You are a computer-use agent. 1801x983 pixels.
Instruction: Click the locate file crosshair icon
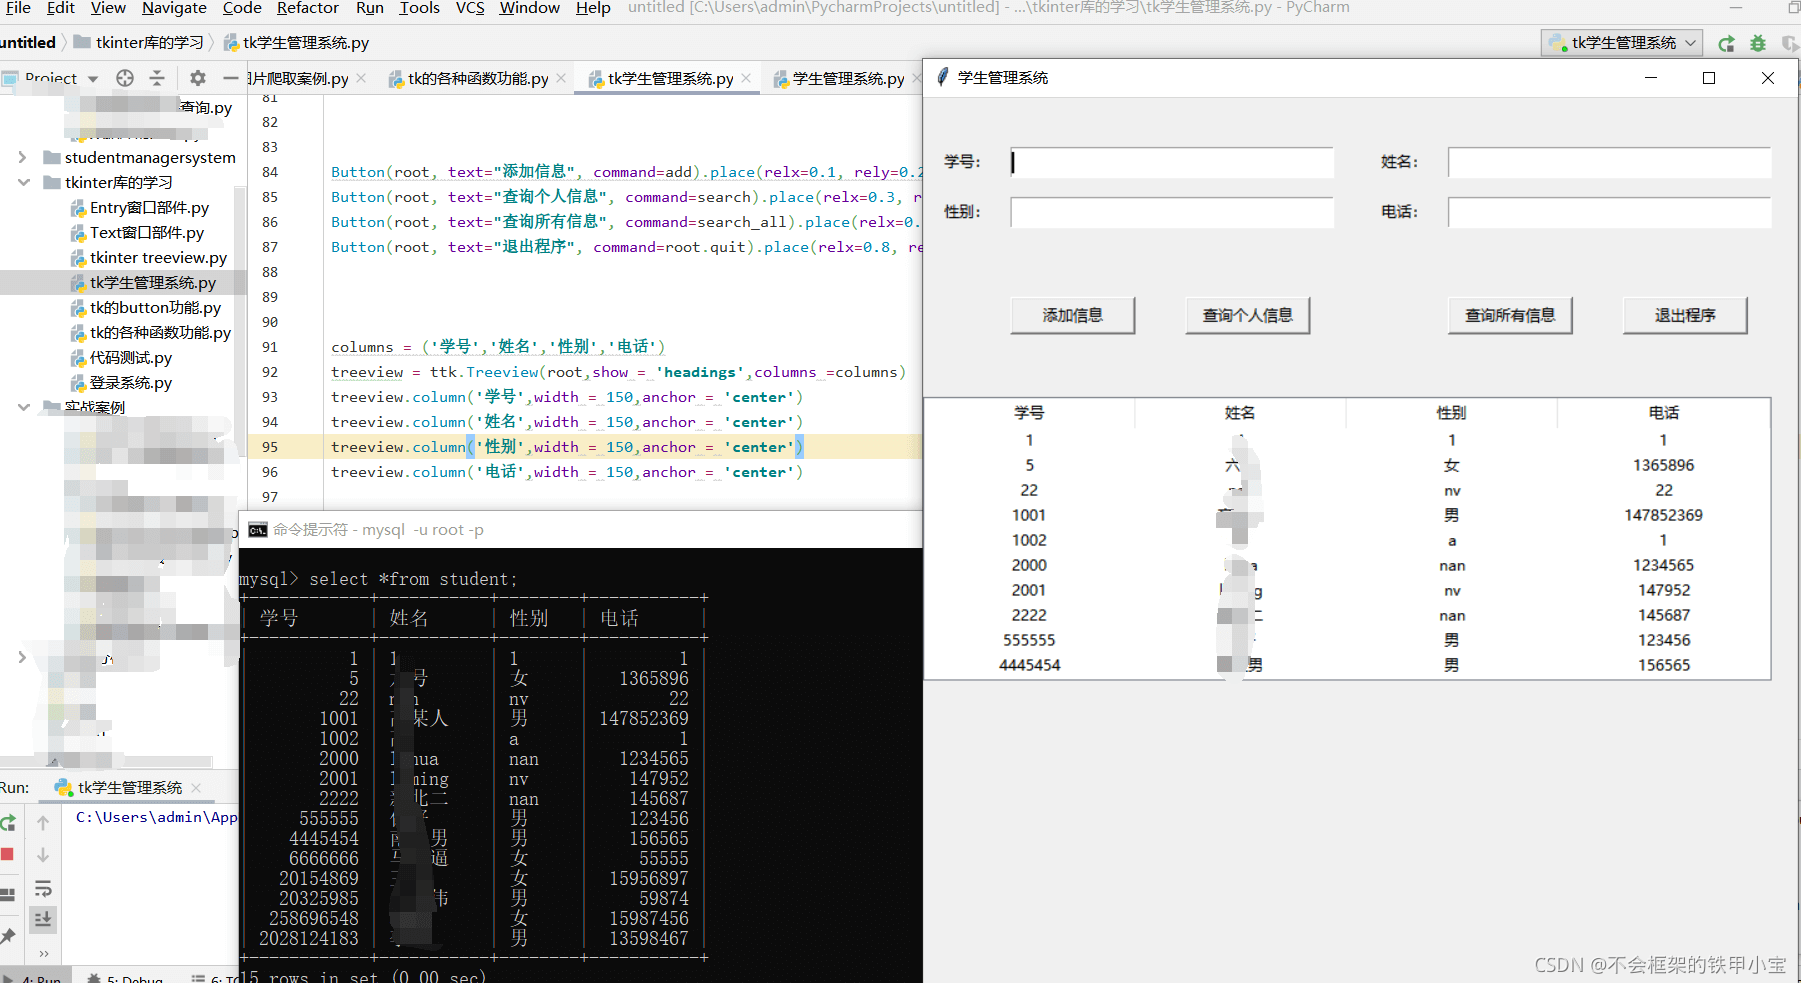(x=124, y=78)
